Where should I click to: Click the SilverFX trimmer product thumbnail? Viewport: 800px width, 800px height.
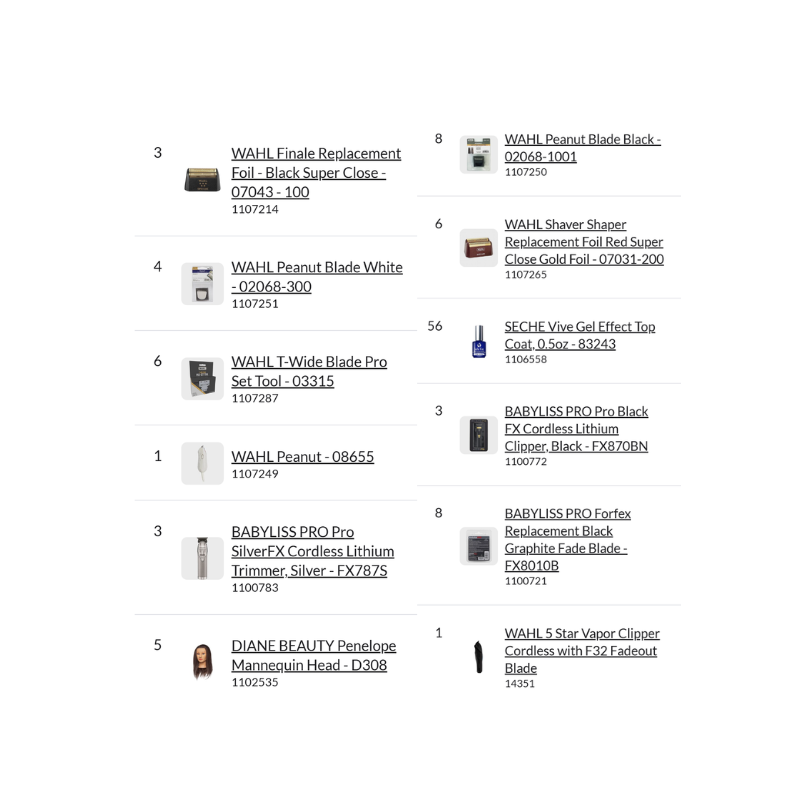click(x=202, y=558)
